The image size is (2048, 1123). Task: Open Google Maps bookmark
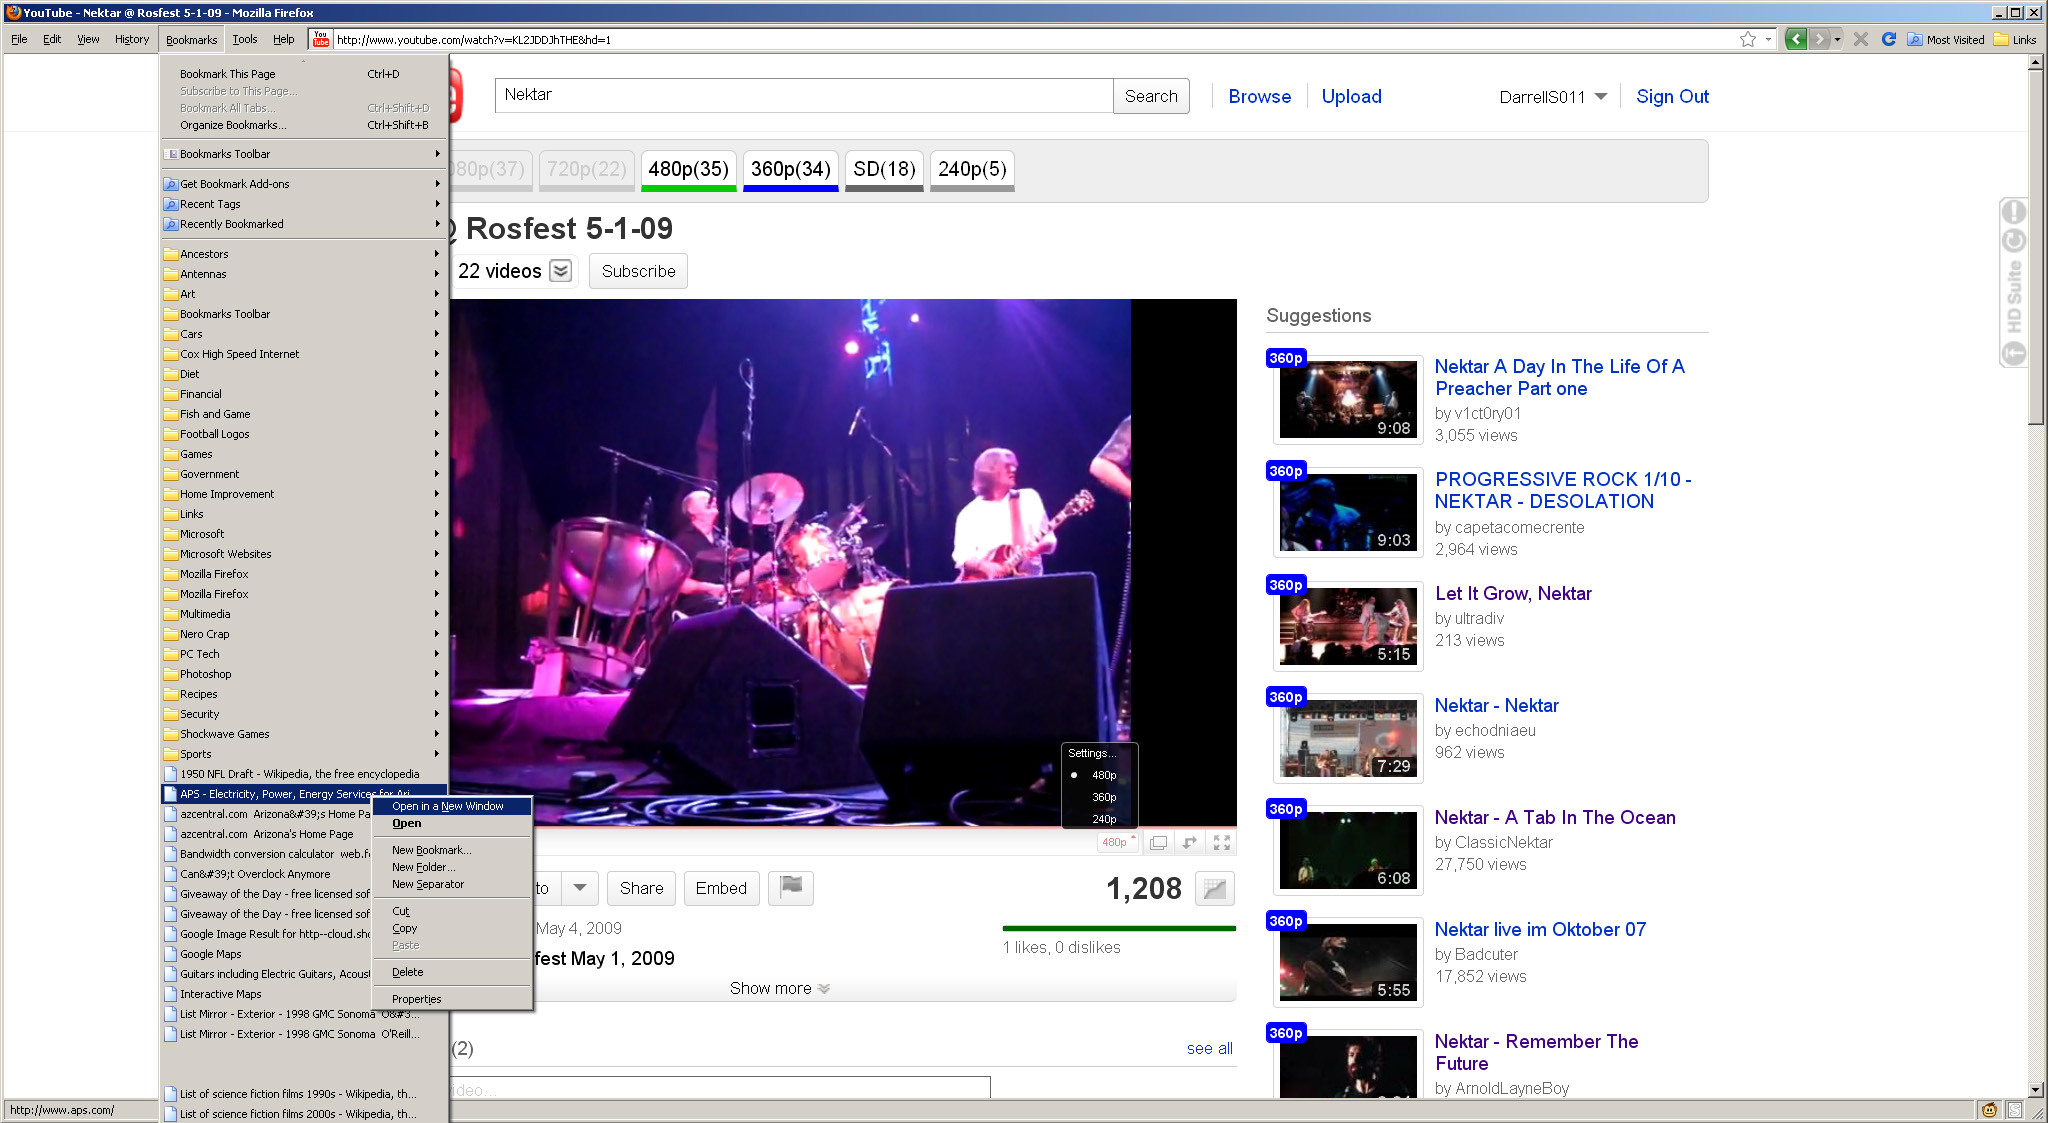(266, 954)
